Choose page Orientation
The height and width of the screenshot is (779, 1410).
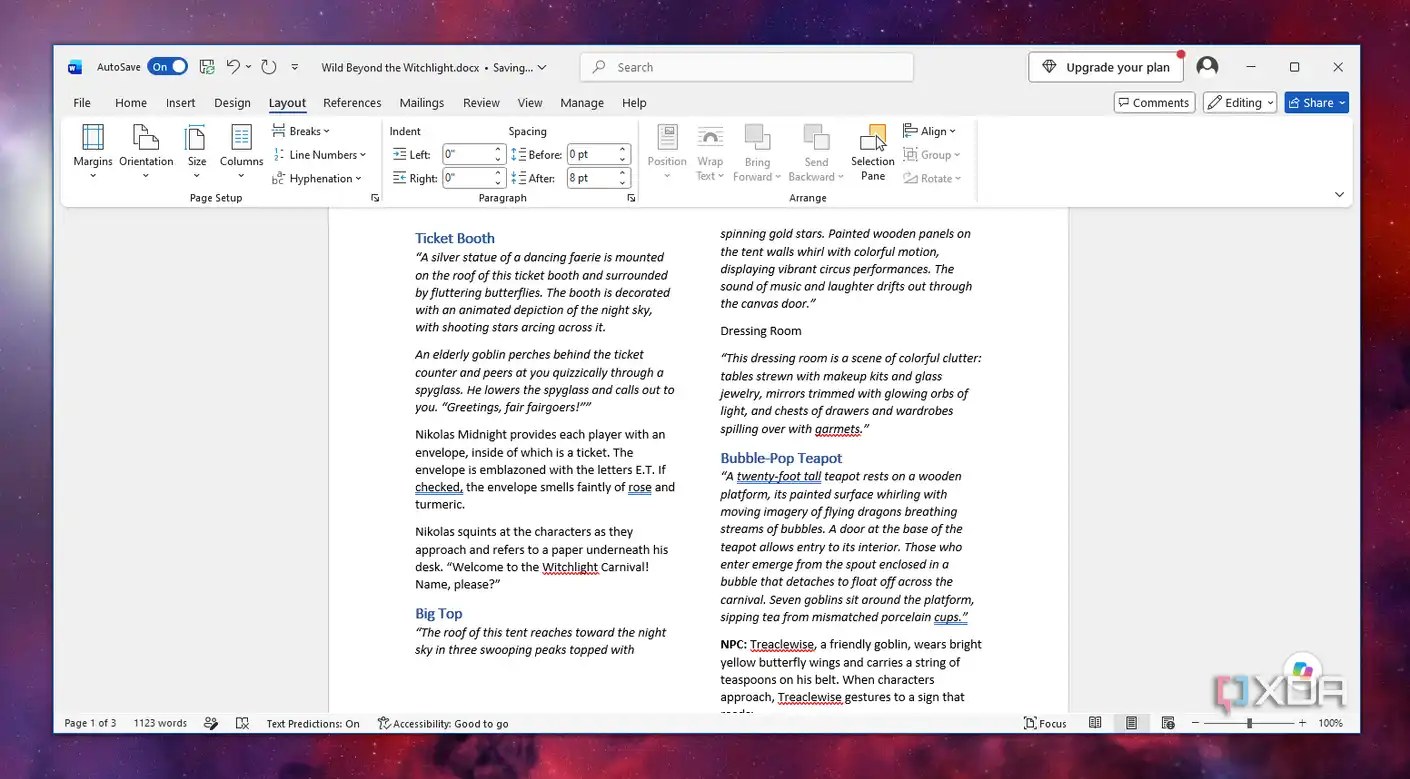(x=146, y=151)
